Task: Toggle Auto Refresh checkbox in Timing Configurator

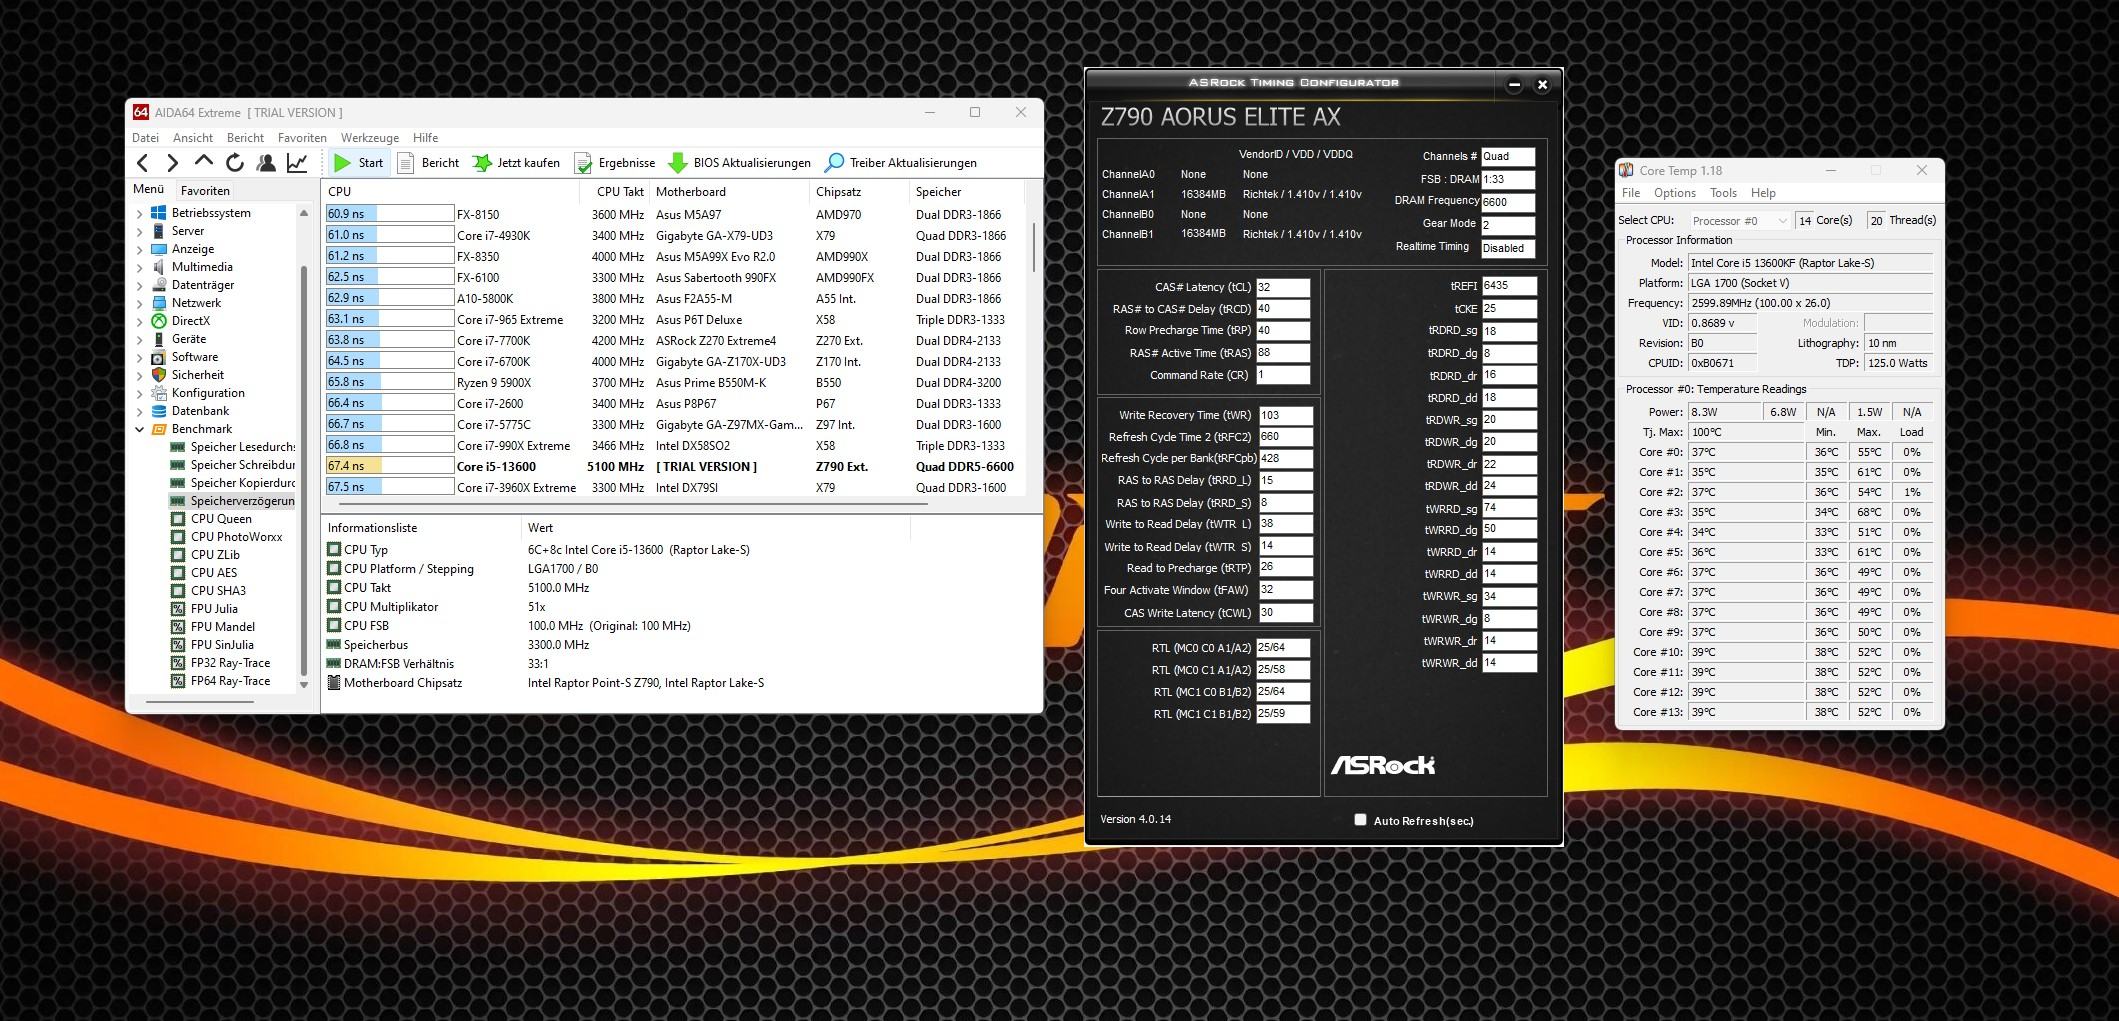Action: pyautogui.click(x=1360, y=820)
